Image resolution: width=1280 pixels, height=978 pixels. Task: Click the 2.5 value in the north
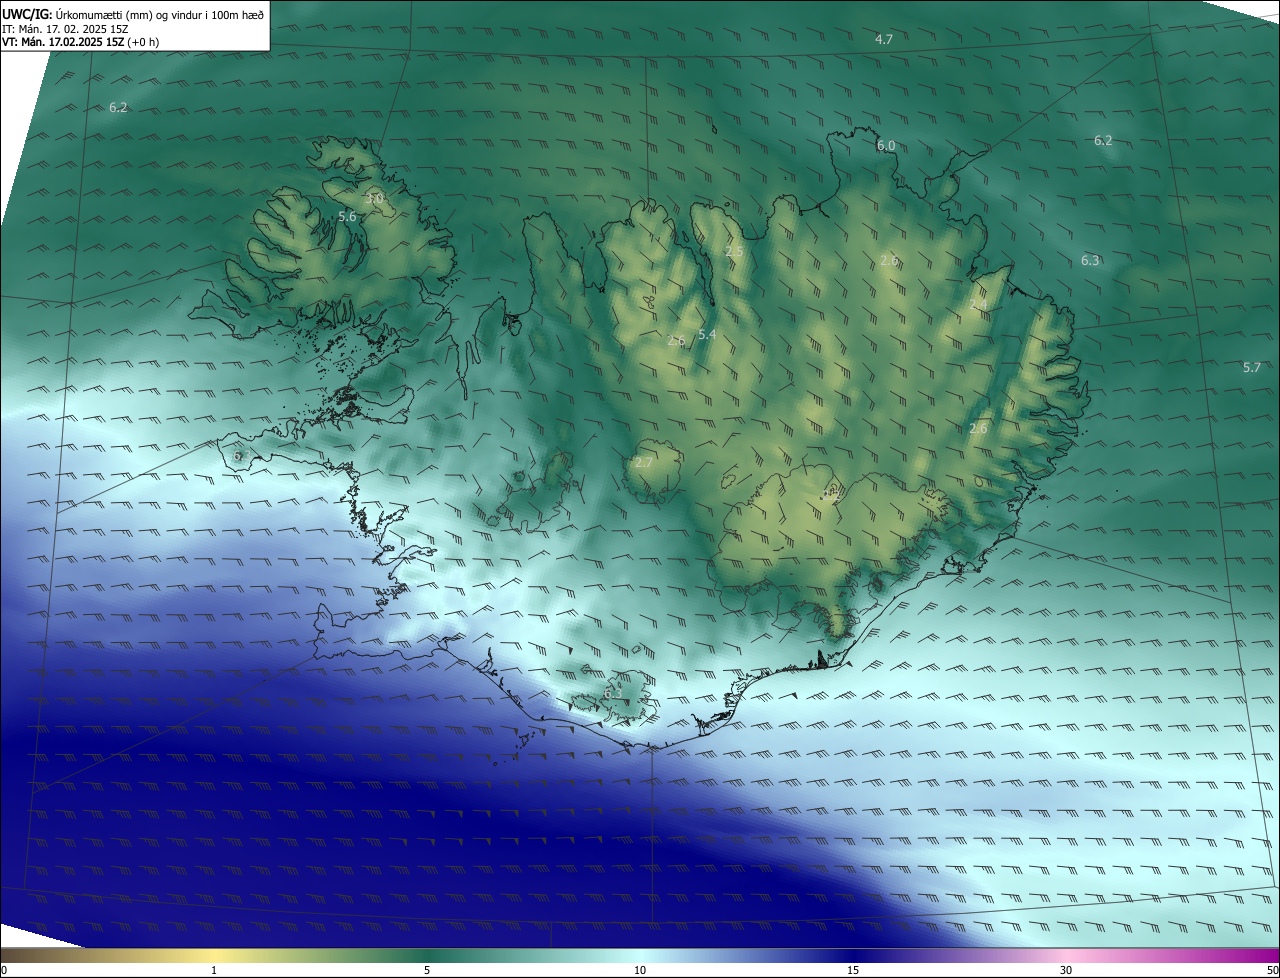coord(734,251)
